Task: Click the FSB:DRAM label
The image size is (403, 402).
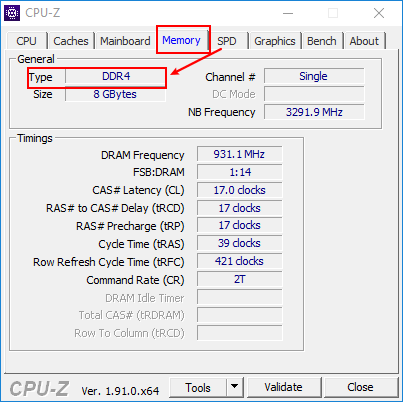Action: (158, 172)
